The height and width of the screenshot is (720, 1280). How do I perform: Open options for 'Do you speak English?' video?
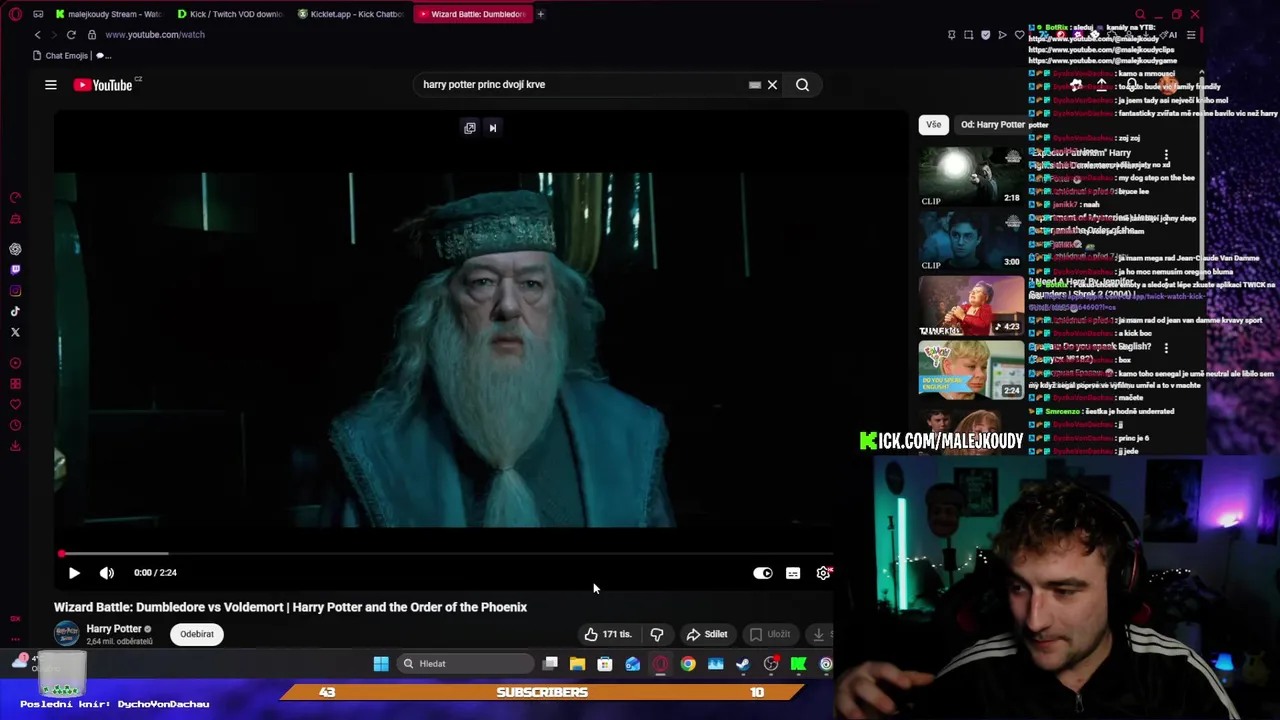(1166, 348)
